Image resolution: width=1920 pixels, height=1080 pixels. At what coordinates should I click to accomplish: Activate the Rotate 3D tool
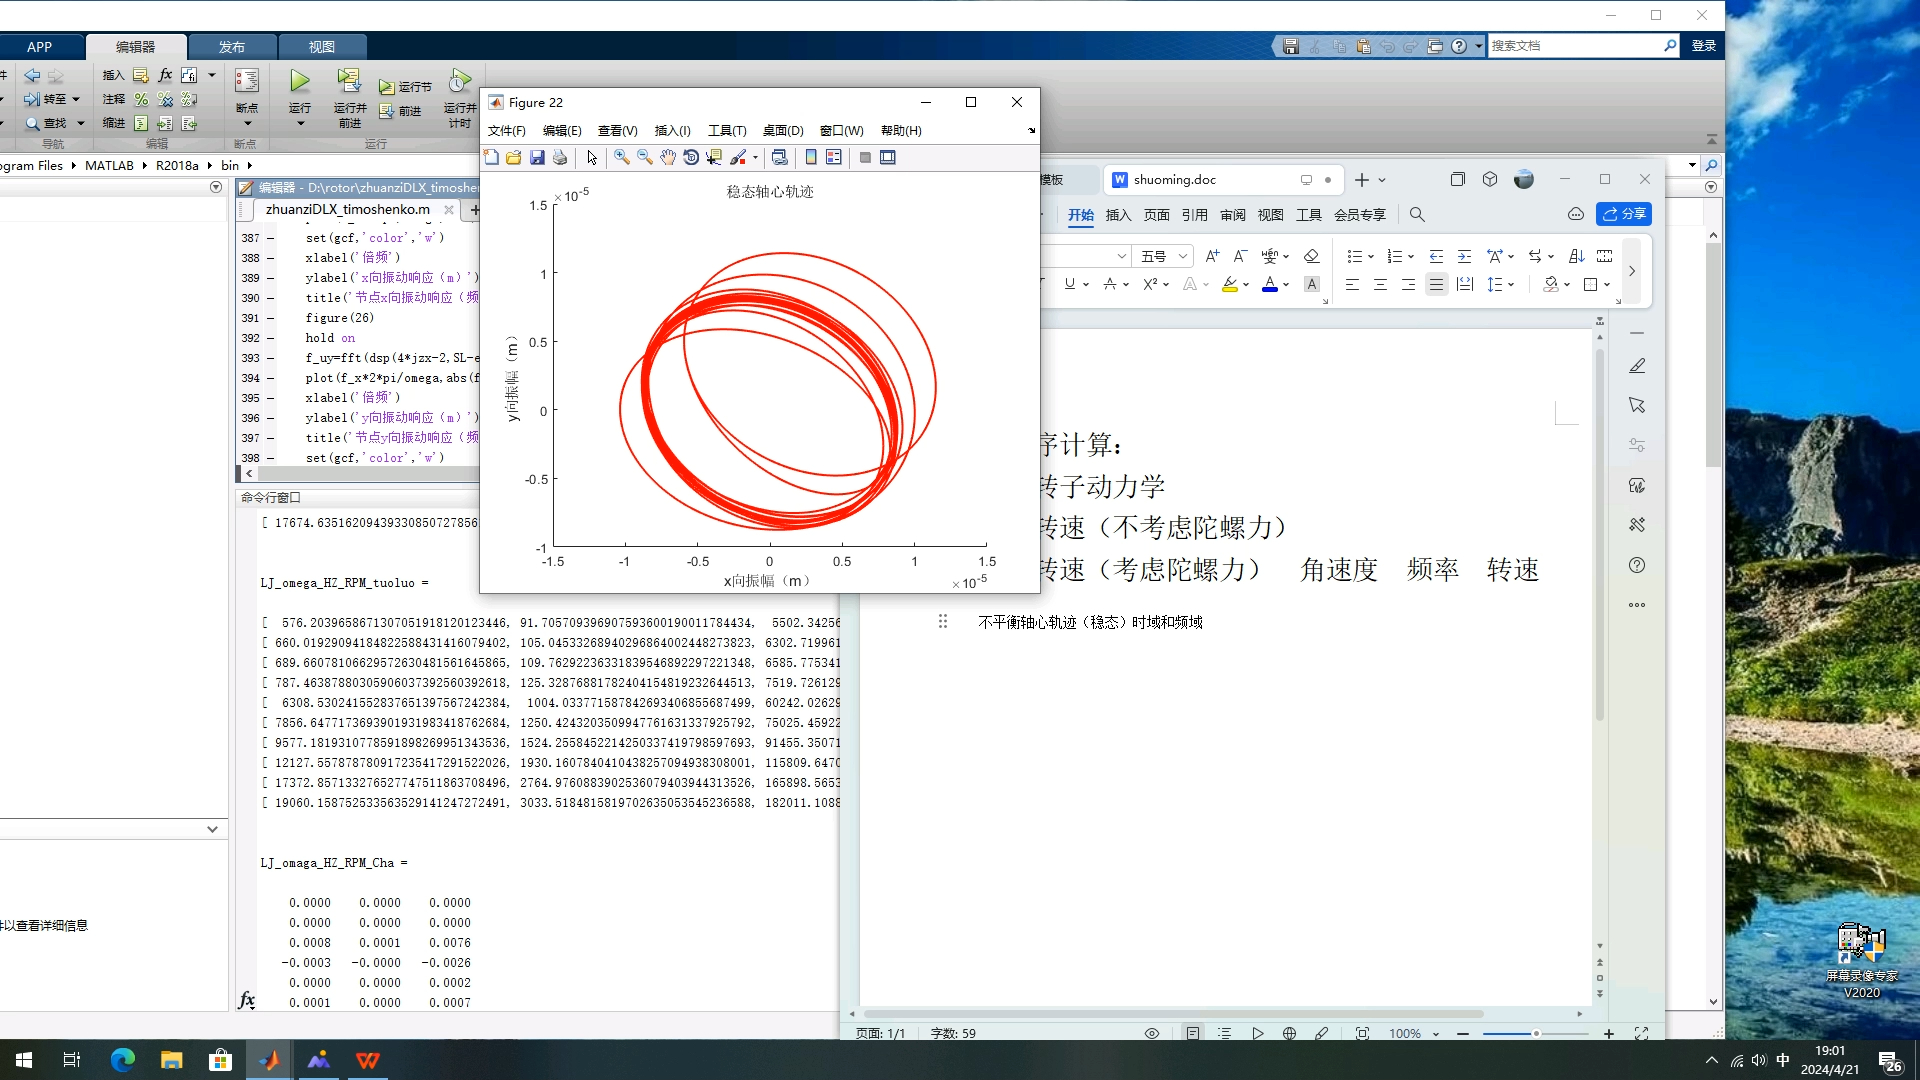click(691, 157)
